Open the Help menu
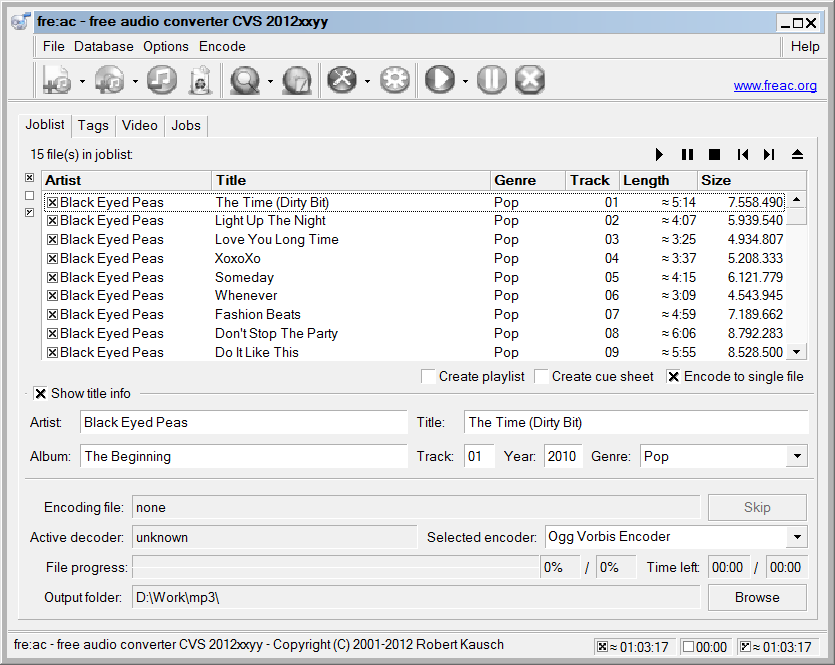 coord(805,46)
